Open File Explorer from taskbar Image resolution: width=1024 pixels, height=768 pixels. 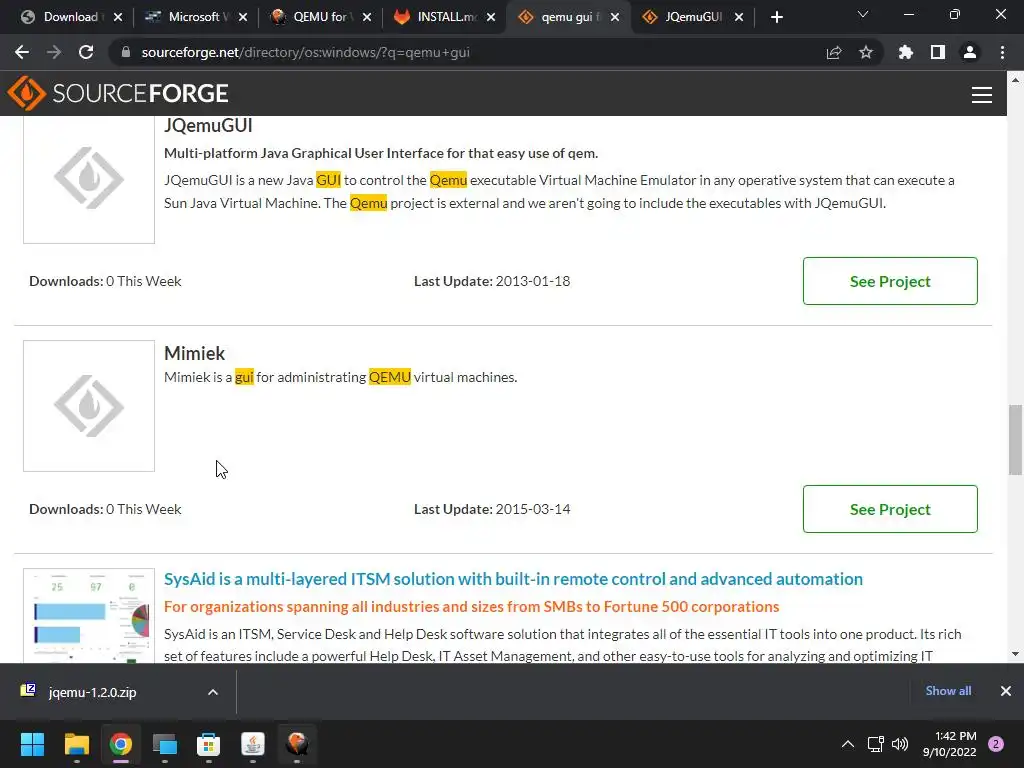coord(76,744)
